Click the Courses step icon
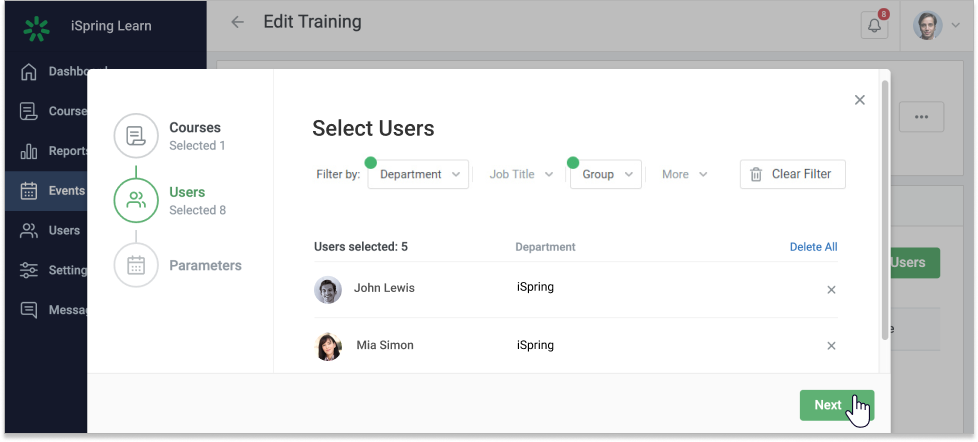Screen dimensions: 978x442 click(136, 136)
